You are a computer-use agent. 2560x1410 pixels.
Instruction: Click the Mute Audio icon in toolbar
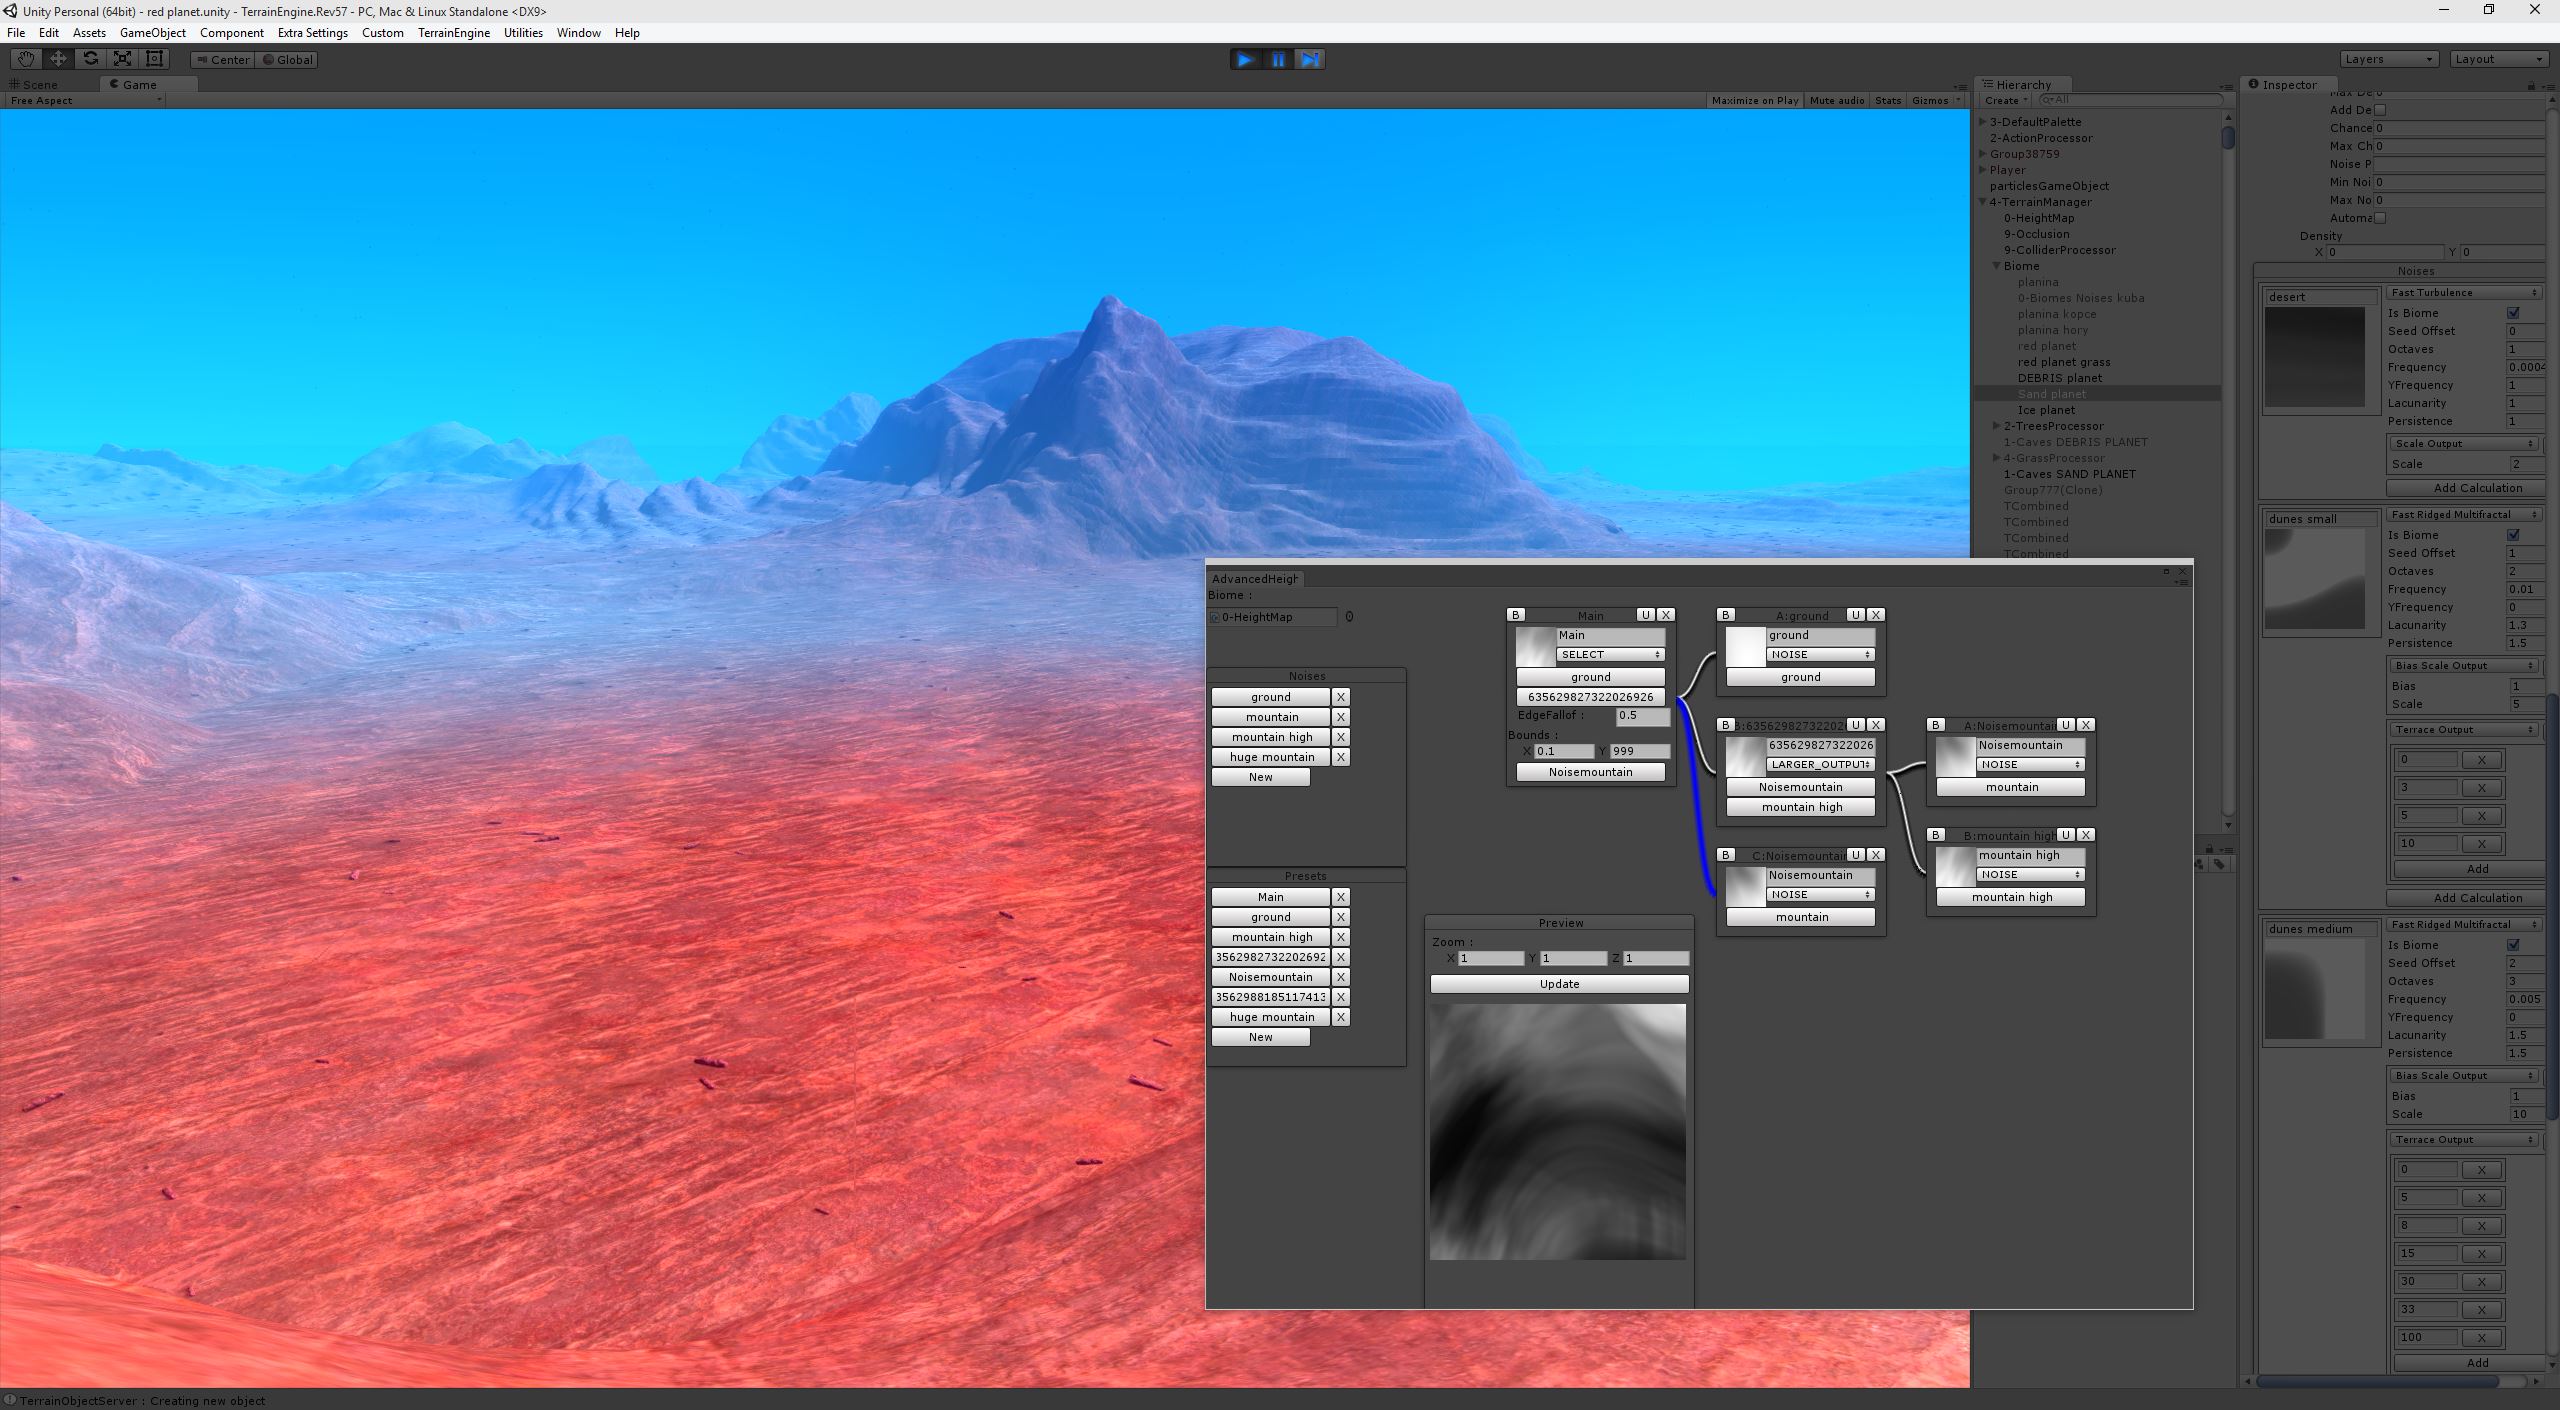[x=1836, y=99]
